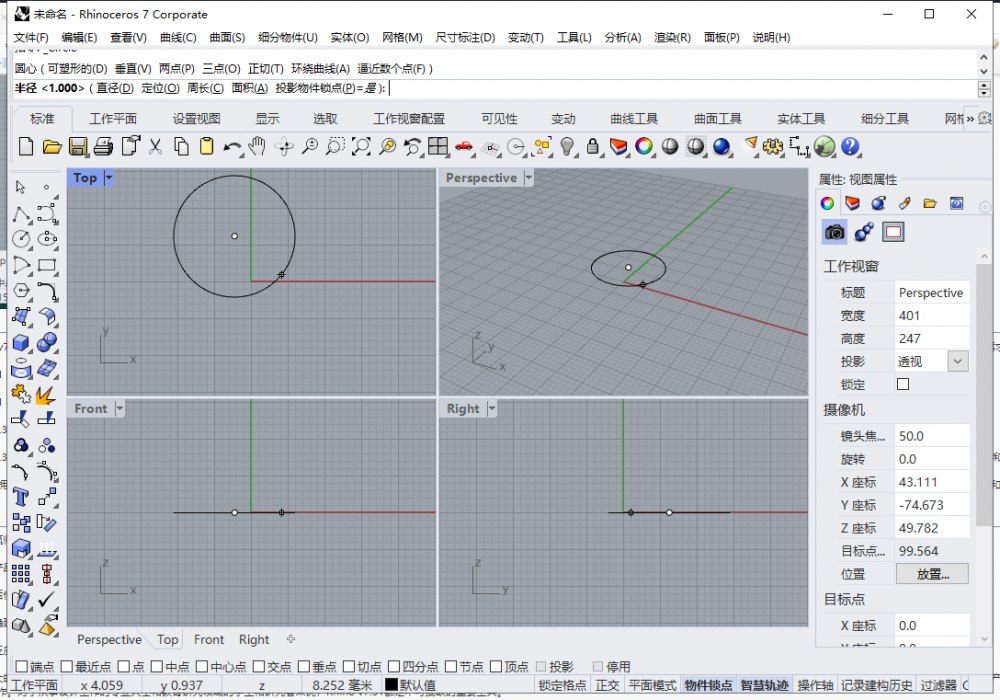Image resolution: width=1000 pixels, height=700 pixels.
Task: Toggle 物件锁点 in status bar
Action: pyautogui.click(x=708, y=685)
